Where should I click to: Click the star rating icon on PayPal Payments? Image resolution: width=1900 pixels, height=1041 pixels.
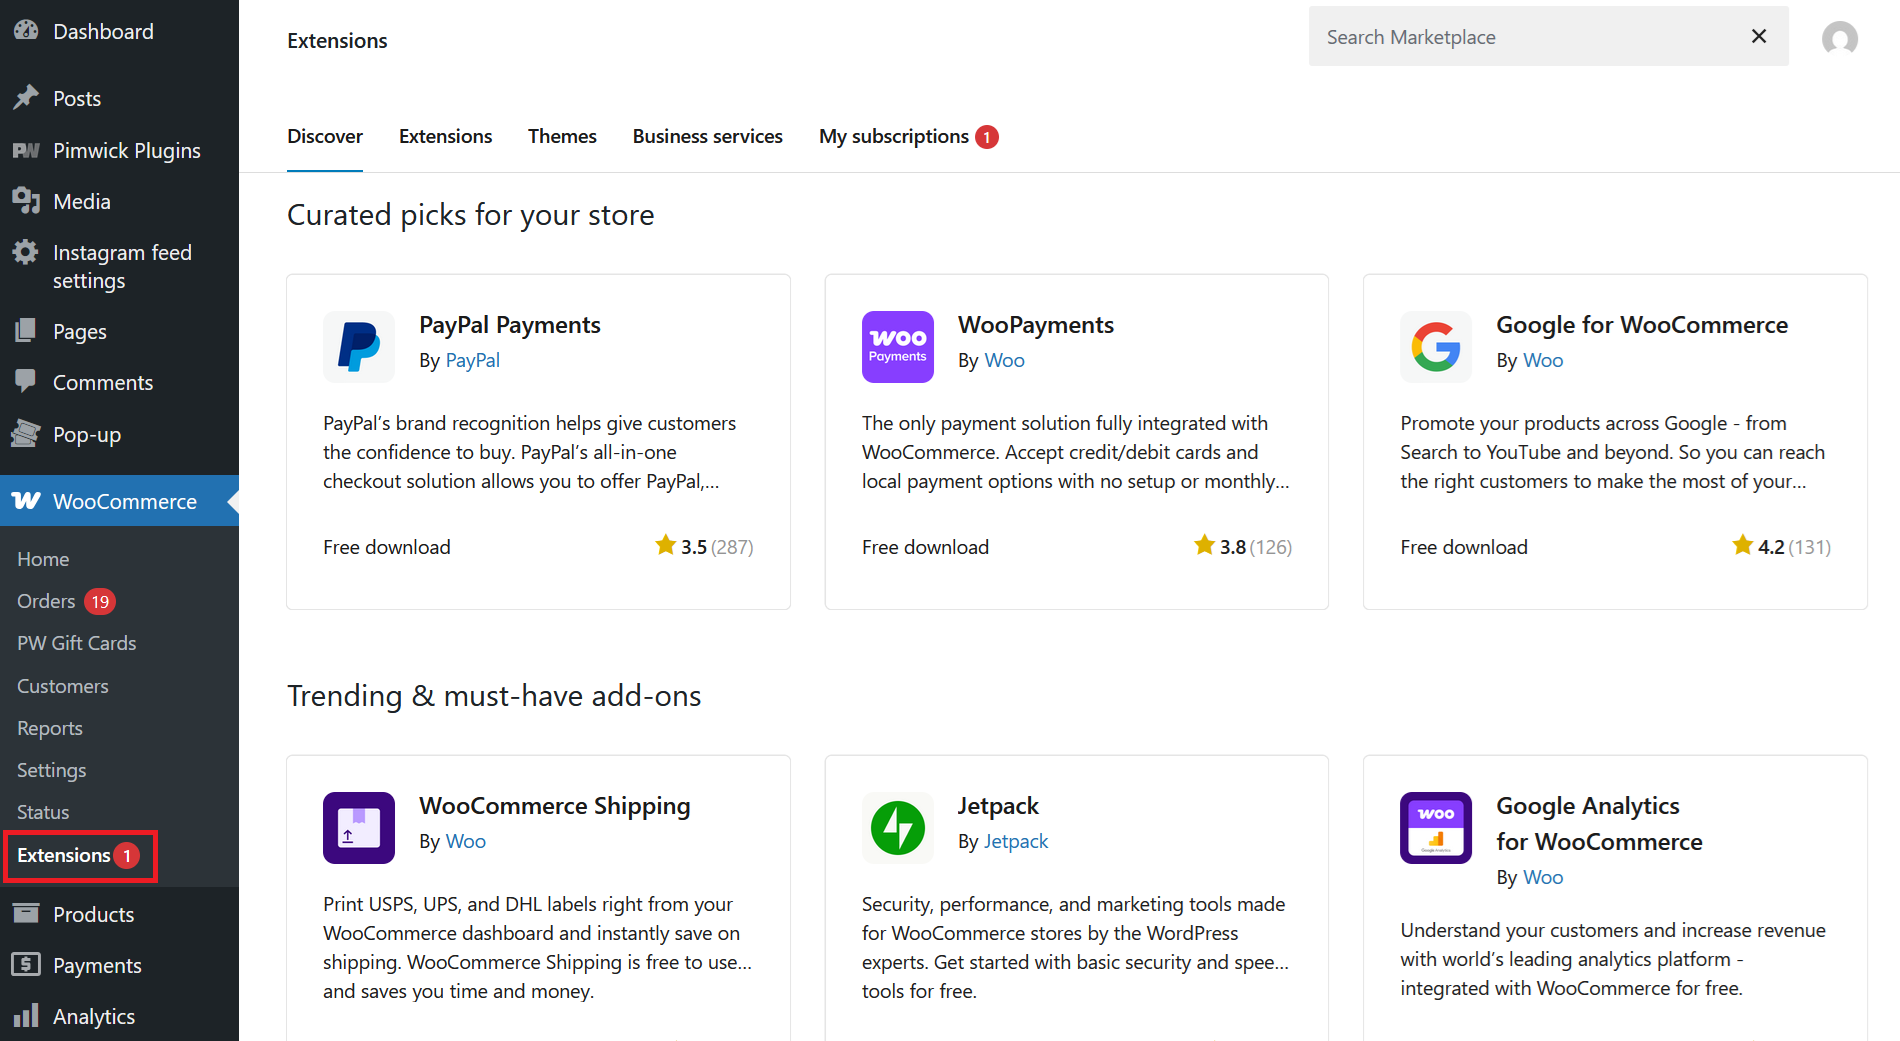(665, 545)
